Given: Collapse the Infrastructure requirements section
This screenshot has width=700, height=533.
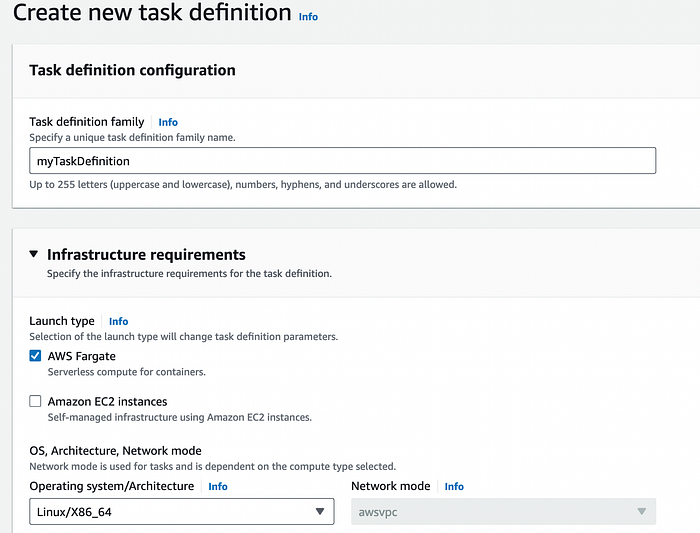Looking at the screenshot, I should click(34, 254).
